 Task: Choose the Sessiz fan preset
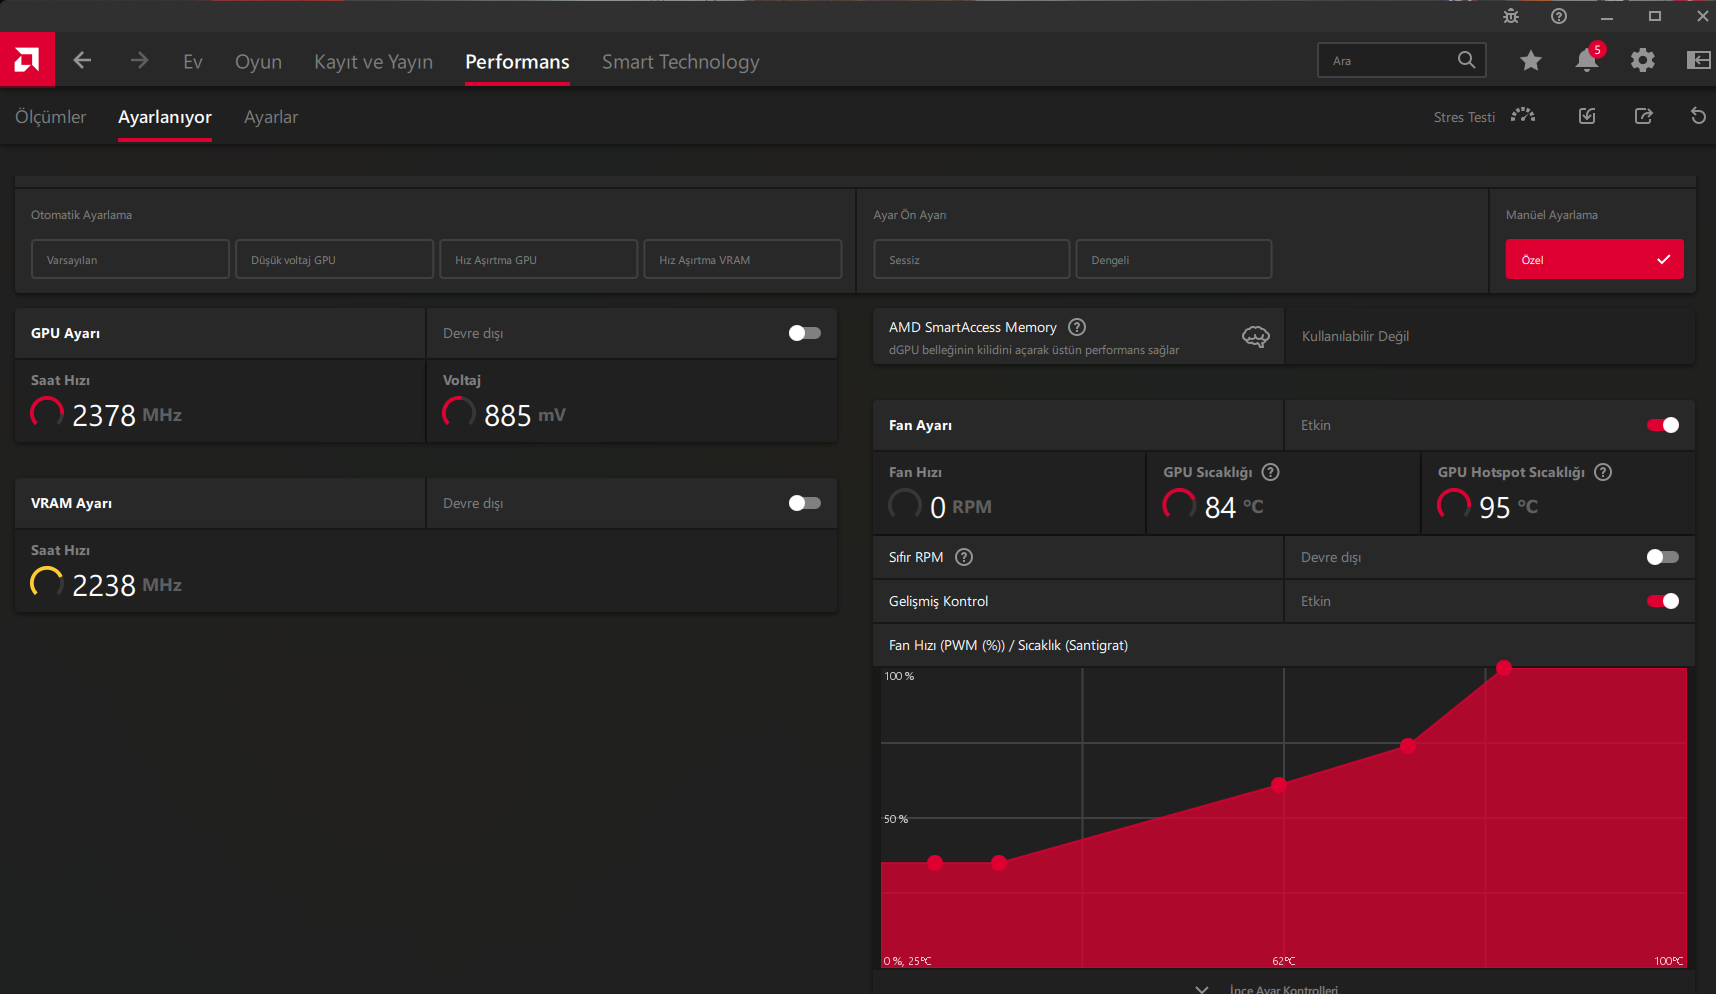(971, 259)
